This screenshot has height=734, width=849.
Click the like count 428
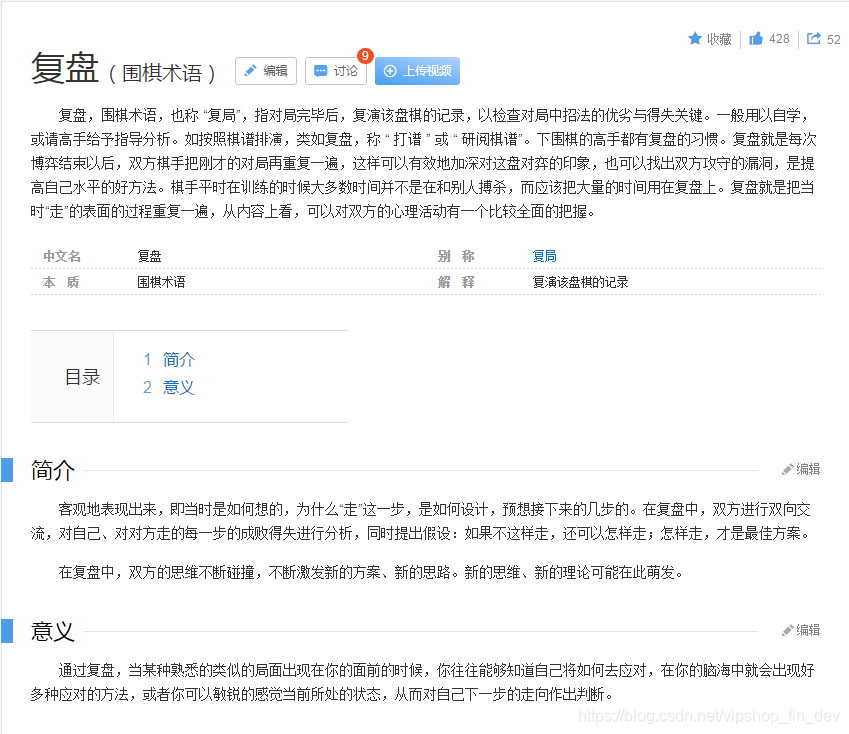point(779,39)
